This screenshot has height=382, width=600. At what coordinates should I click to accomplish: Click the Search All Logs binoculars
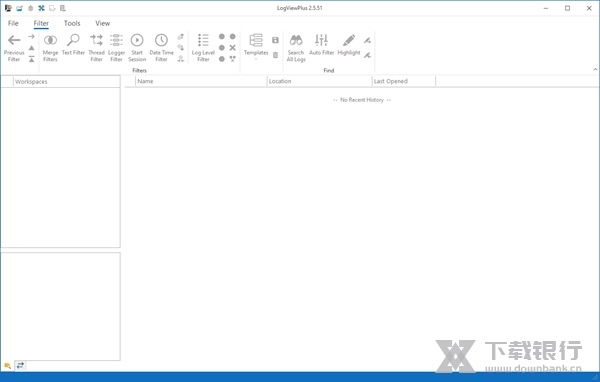pos(296,40)
